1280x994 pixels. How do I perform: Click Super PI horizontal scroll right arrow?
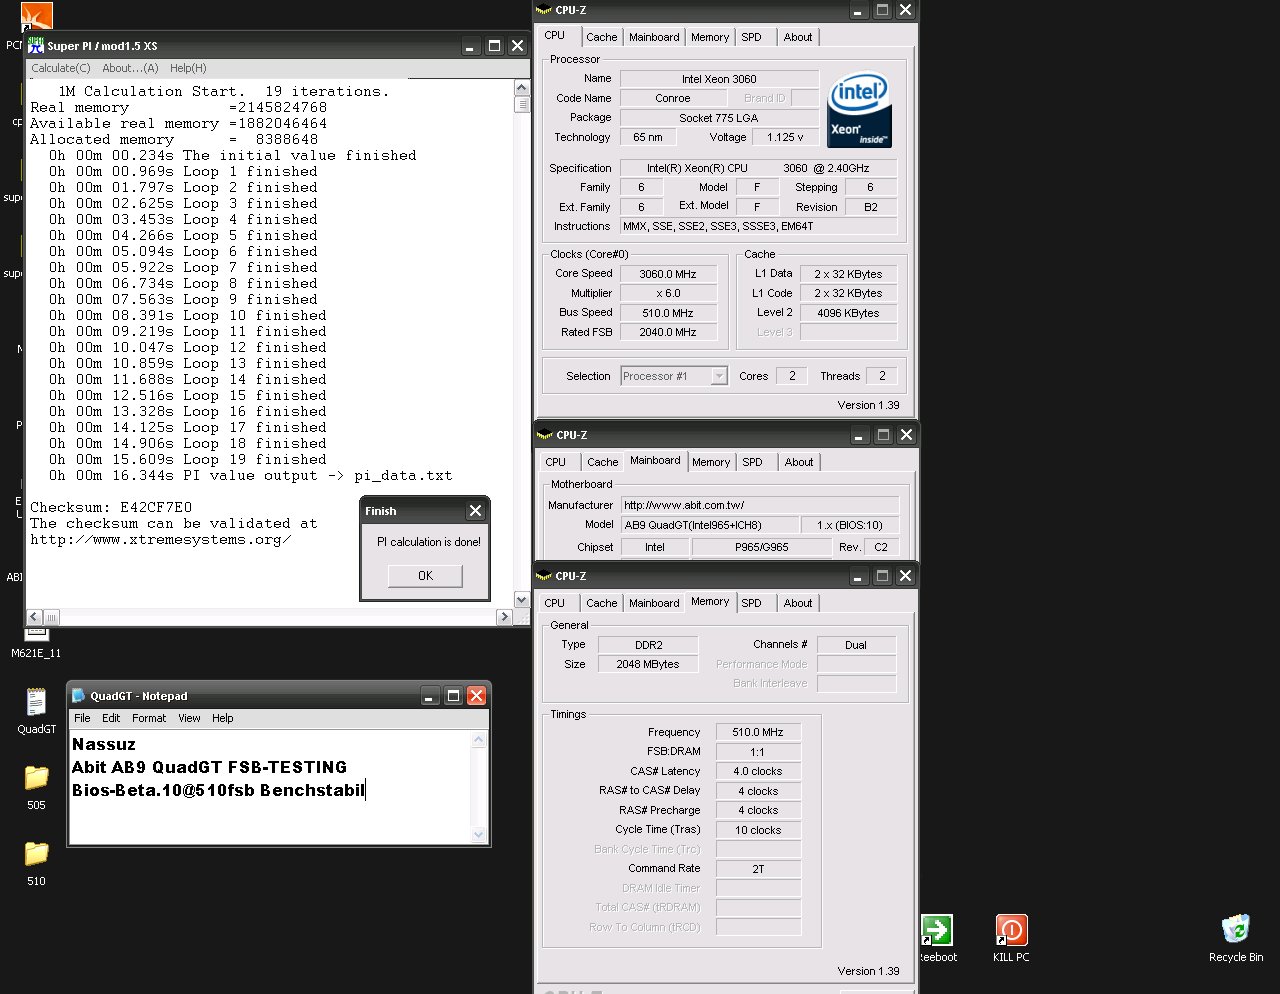(x=504, y=617)
